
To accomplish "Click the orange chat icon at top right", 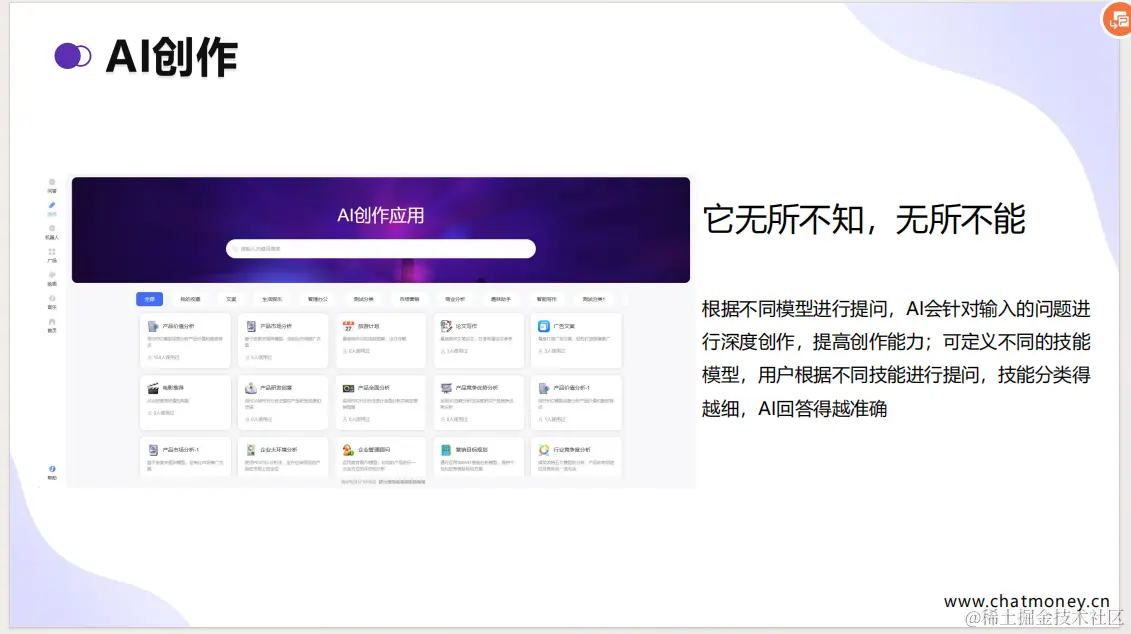I will pyautogui.click(x=1117, y=19).
